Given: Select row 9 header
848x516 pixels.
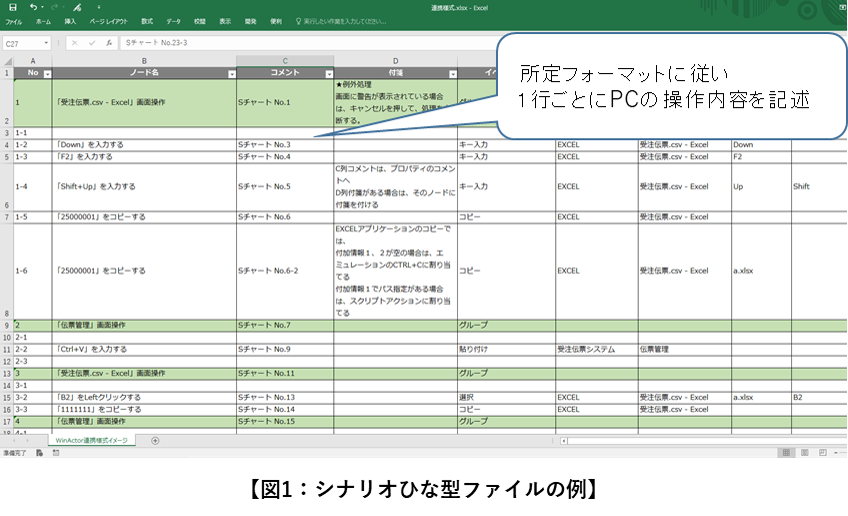Looking at the screenshot, I should 7,326.
